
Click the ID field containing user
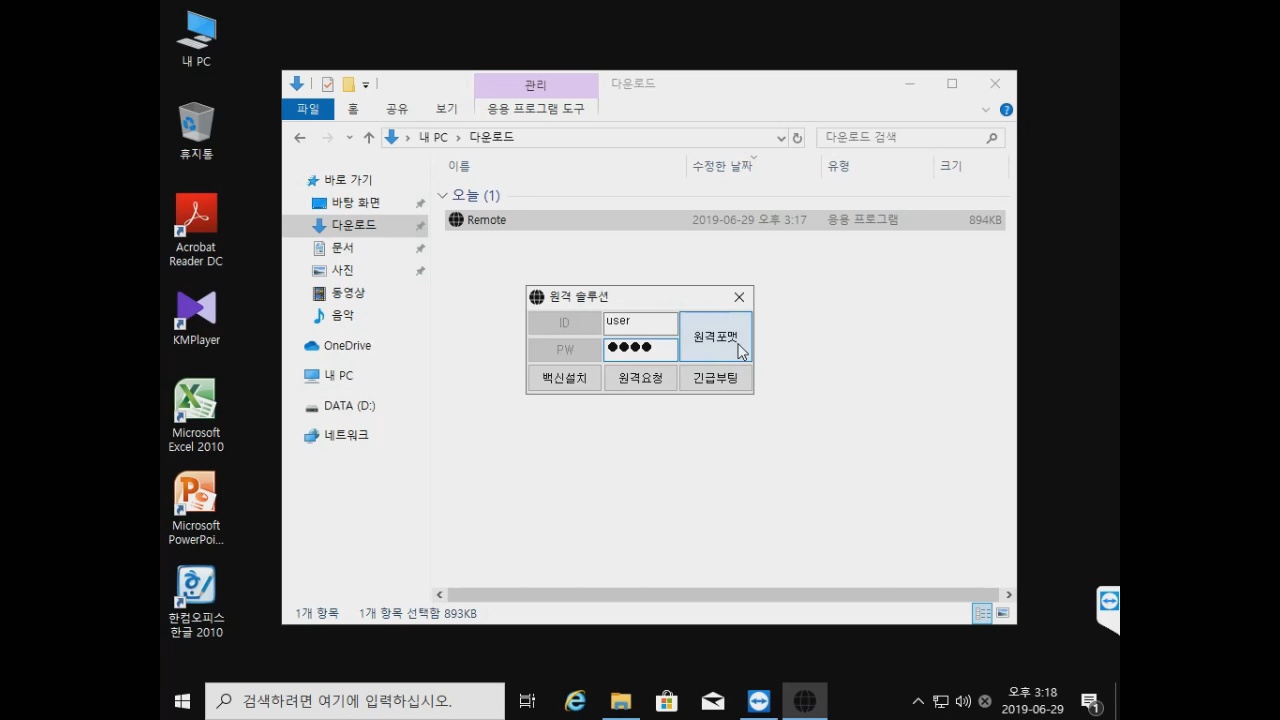click(x=640, y=323)
